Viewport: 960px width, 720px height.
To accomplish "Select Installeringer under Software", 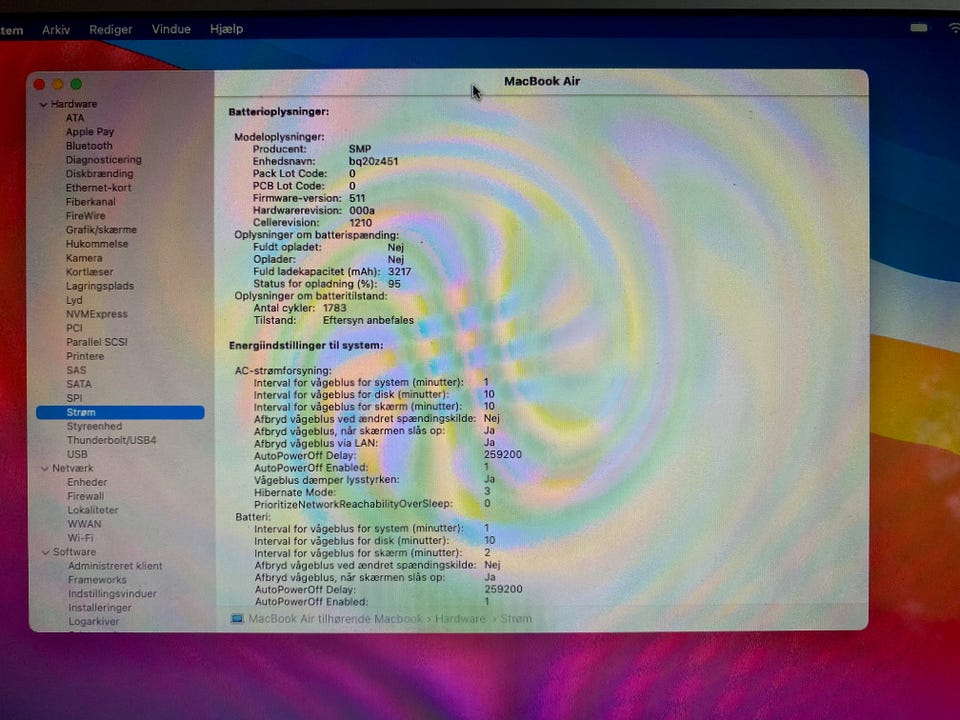I will coord(100,608).
